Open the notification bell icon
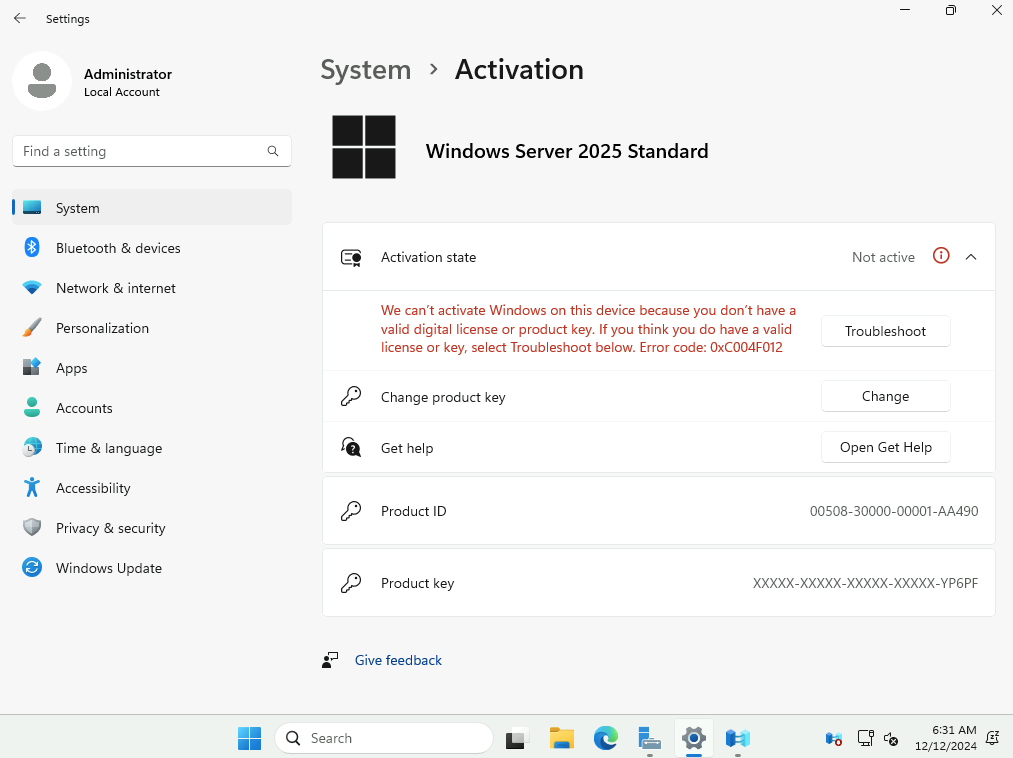The image size is (1013, 758). coord(992,738)
